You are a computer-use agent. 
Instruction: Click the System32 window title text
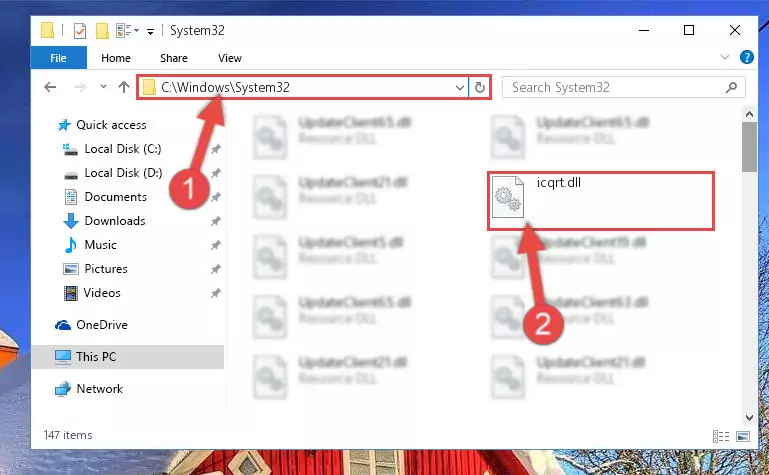(197, 30)
